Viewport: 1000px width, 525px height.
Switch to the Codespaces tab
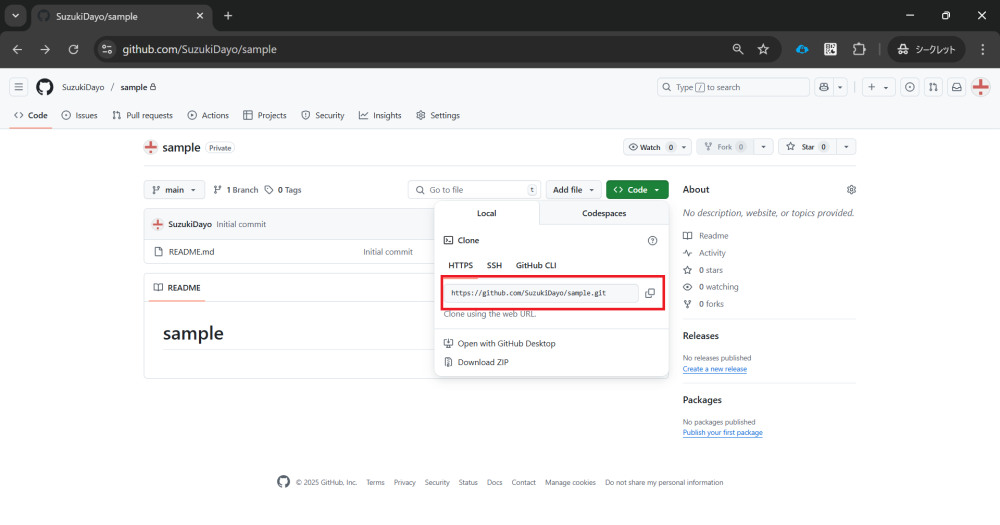604,213
